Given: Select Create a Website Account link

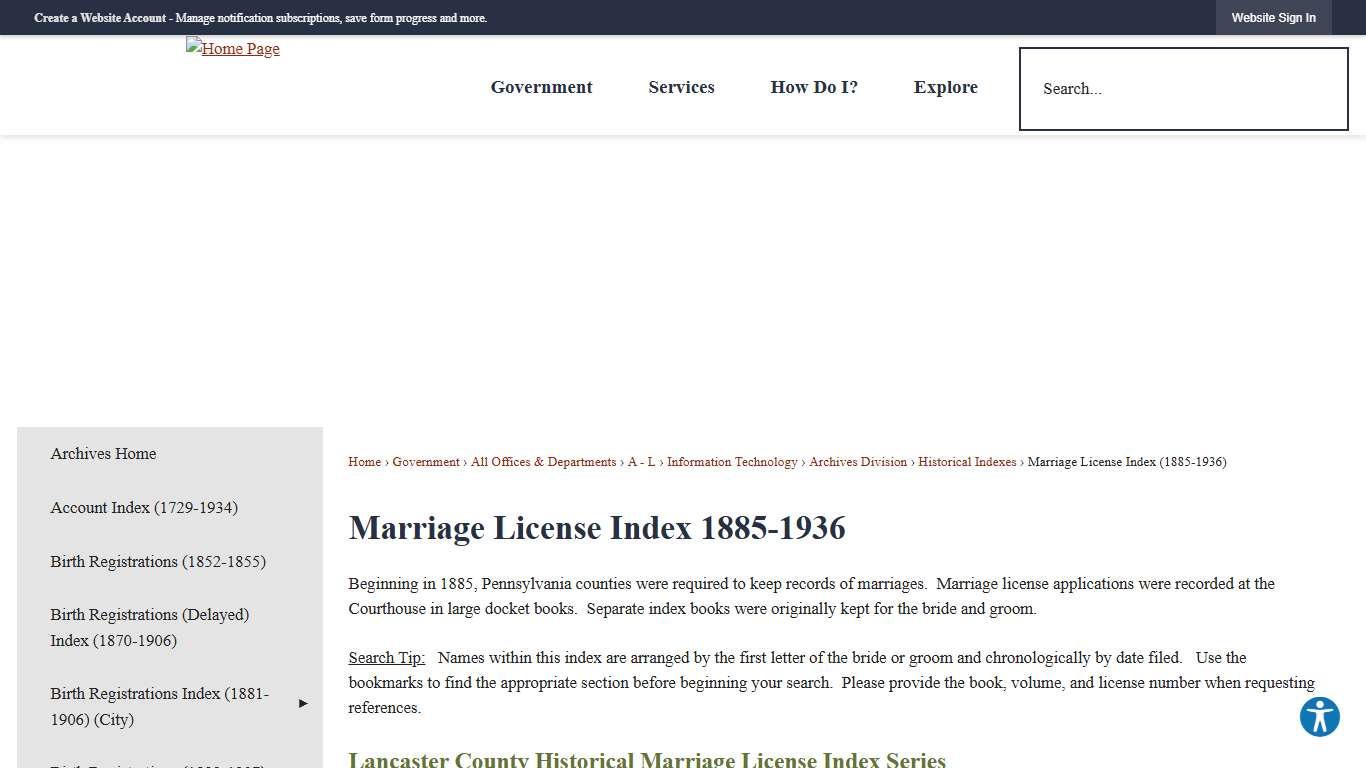Looking at the screenshot, I should pos(99,17).
